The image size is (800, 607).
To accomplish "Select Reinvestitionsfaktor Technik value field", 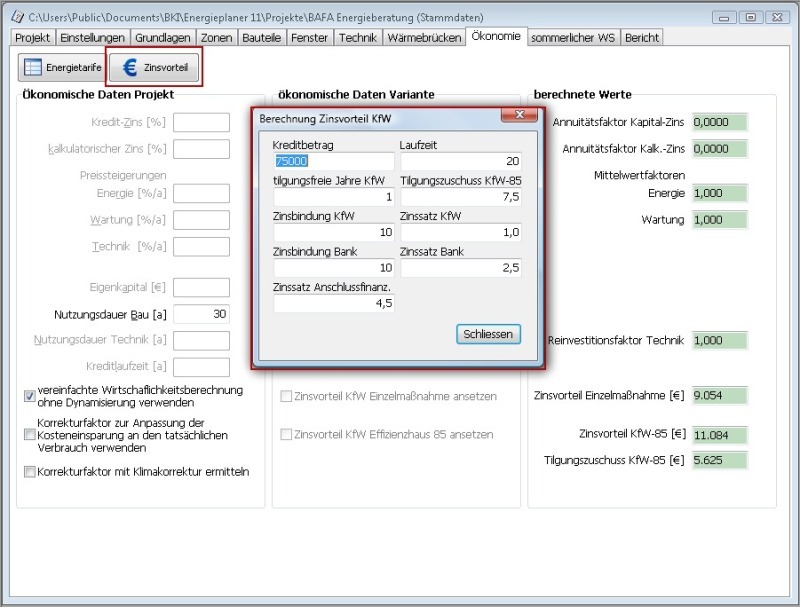I will pyautogui.click(x=720, y=340).
